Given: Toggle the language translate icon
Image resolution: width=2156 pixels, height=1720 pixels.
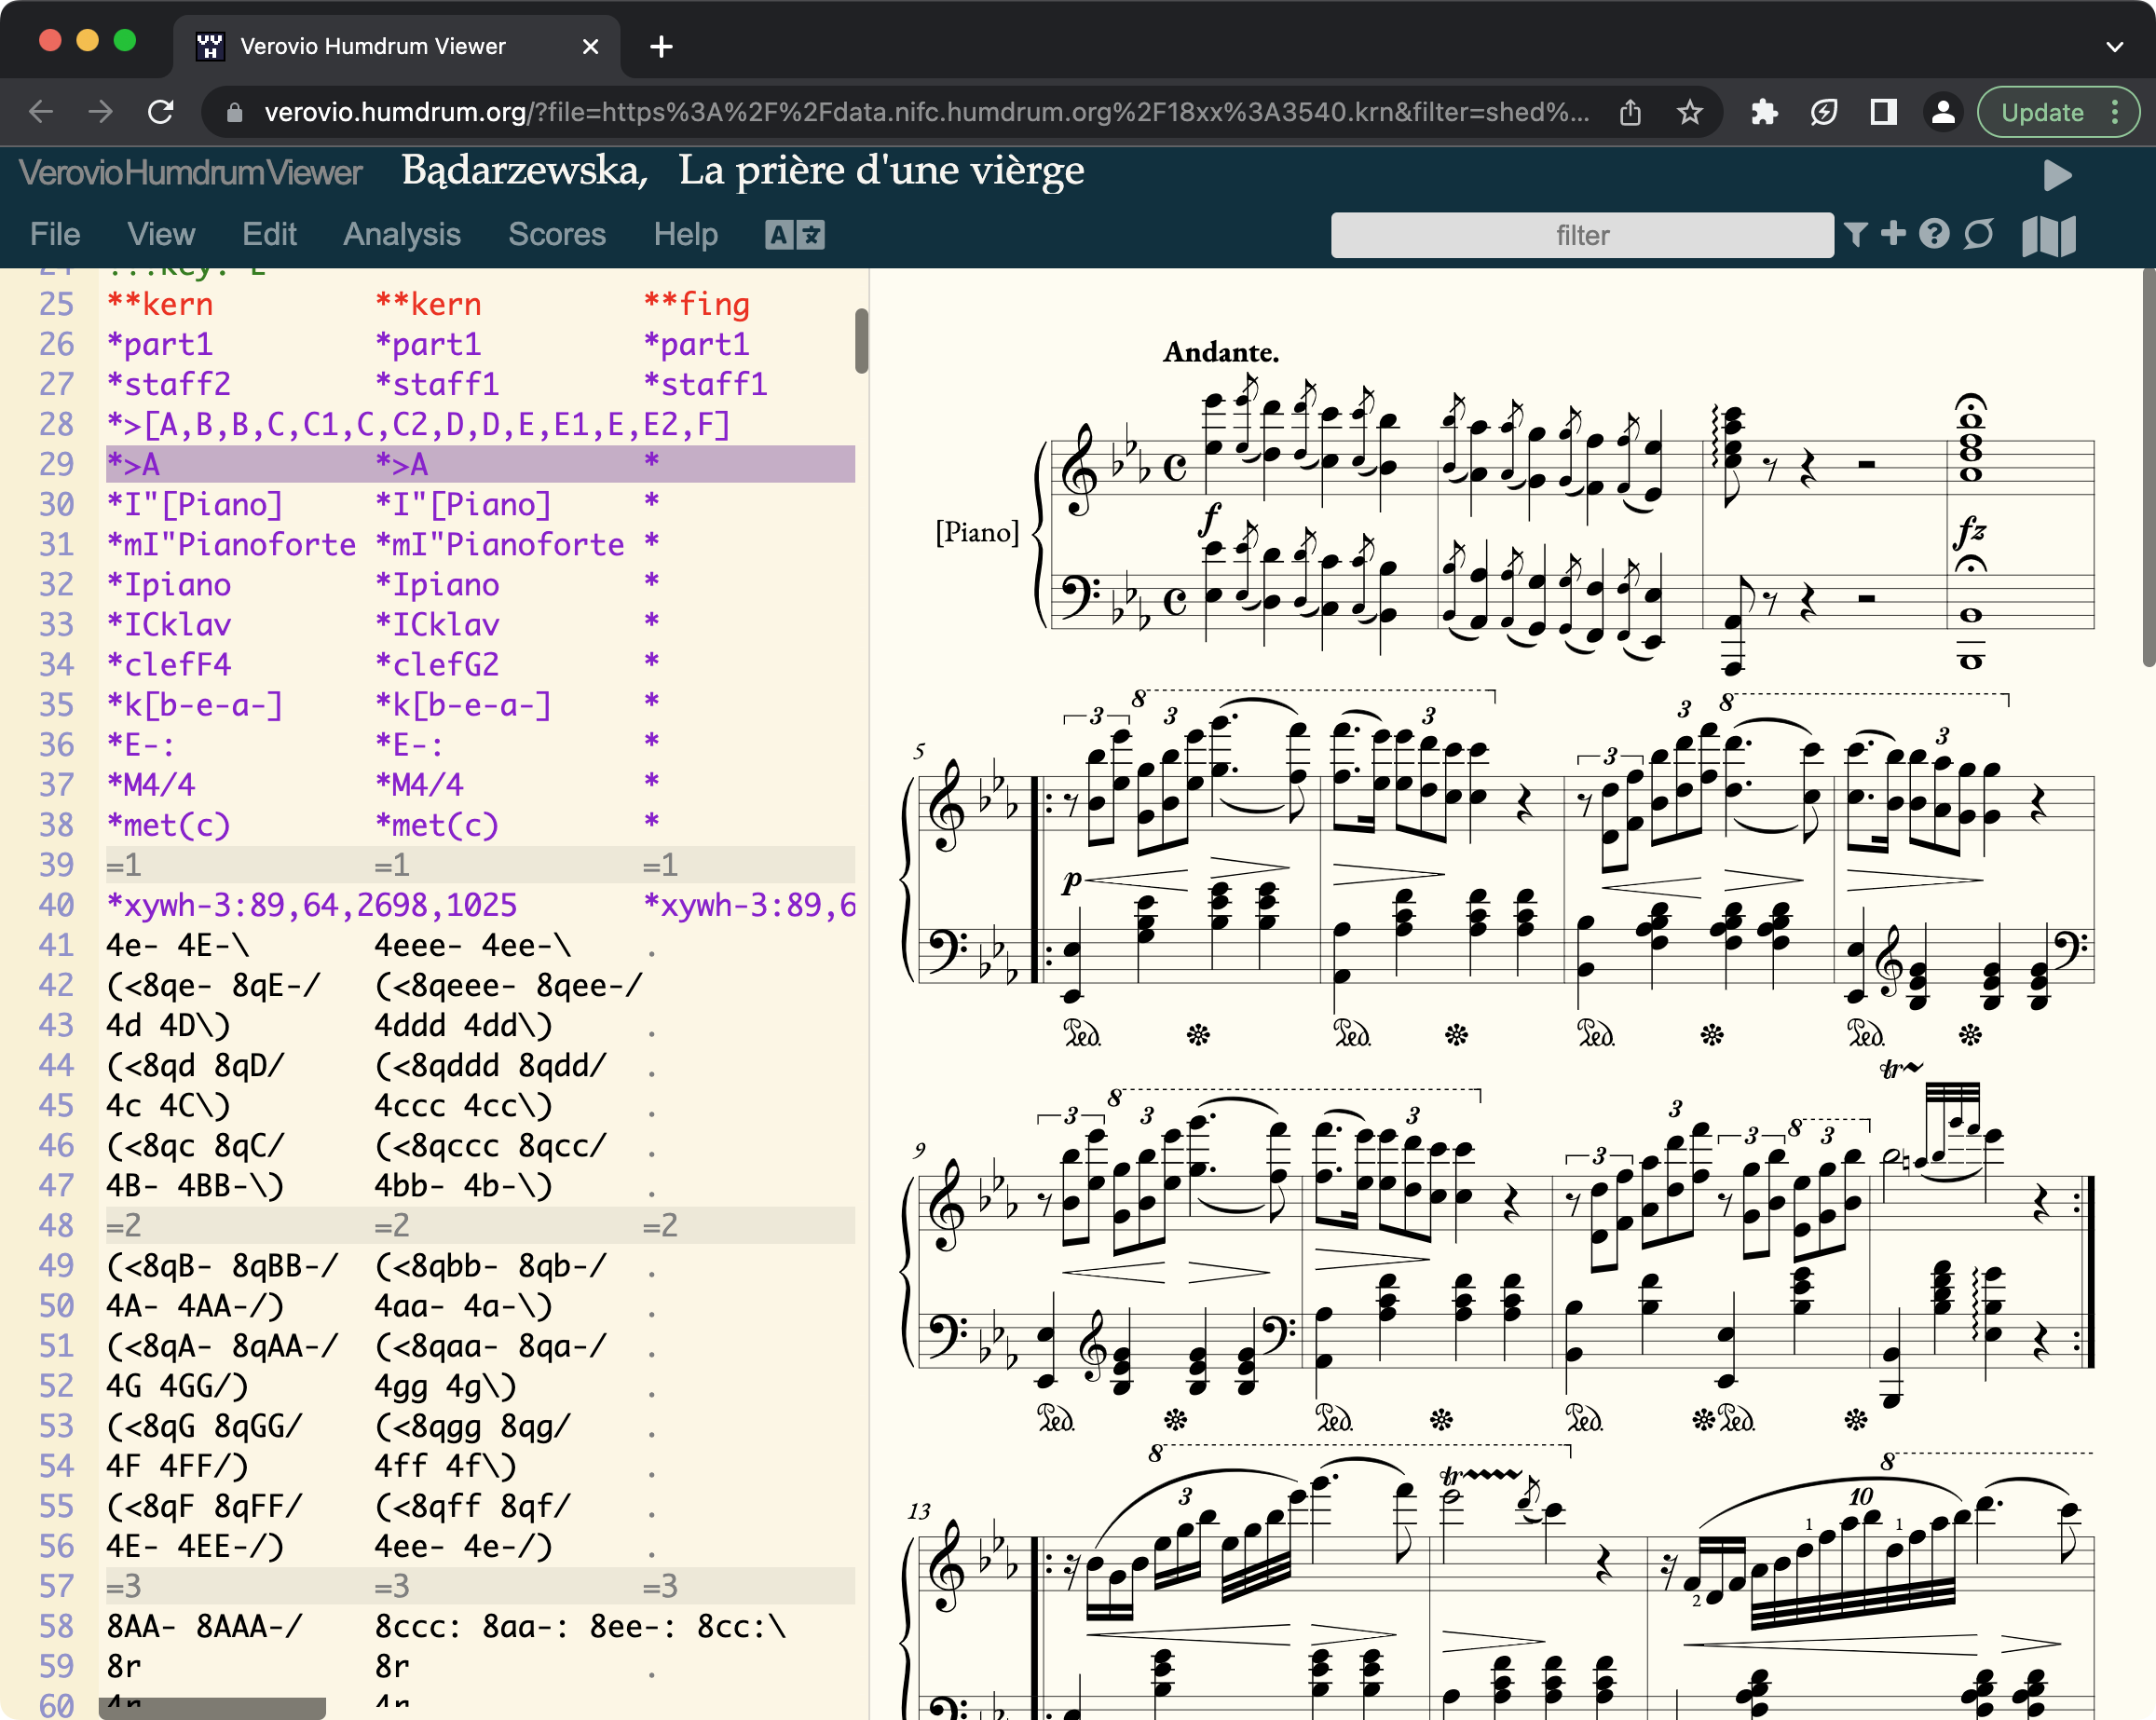Looking at the screenshot, I should click(795, 235).
